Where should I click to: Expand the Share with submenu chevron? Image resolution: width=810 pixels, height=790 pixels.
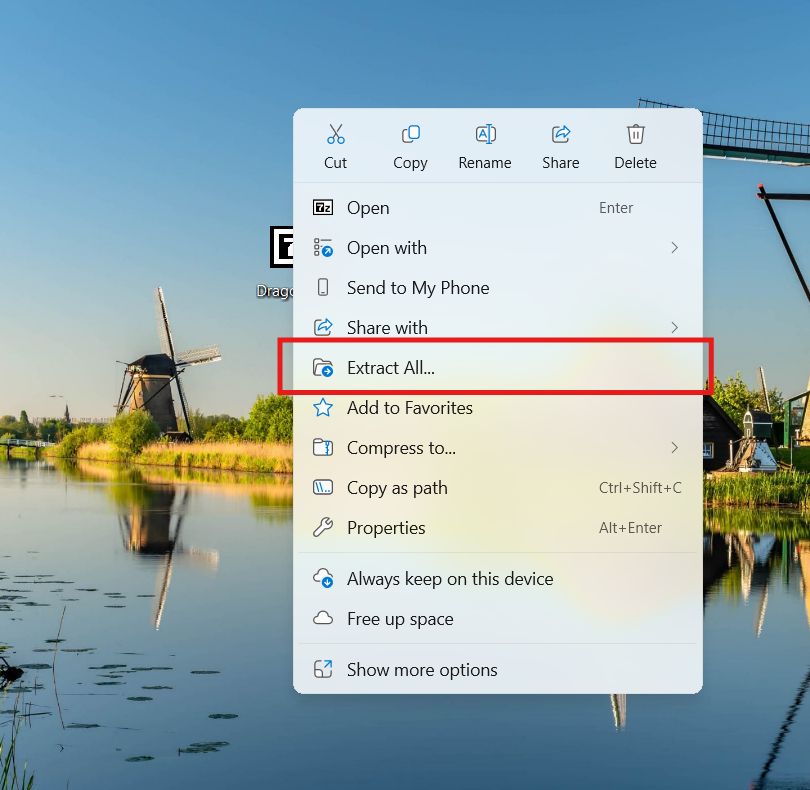pyautogui.click(x=674, y=328)
